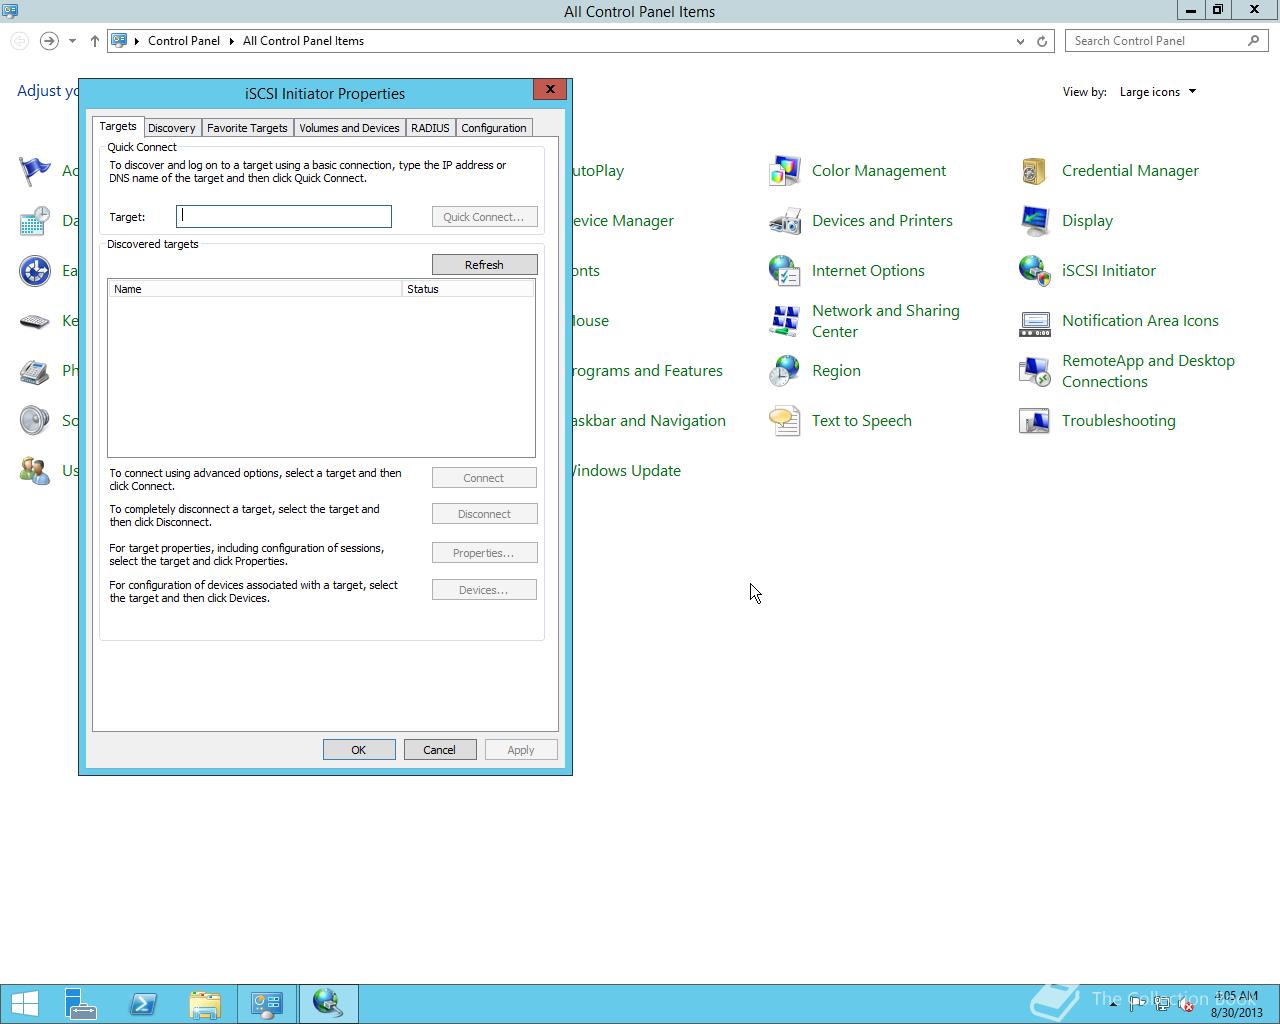
Task: Close the iSCSI Initiator Properties dialog
Action: [550, 90]
